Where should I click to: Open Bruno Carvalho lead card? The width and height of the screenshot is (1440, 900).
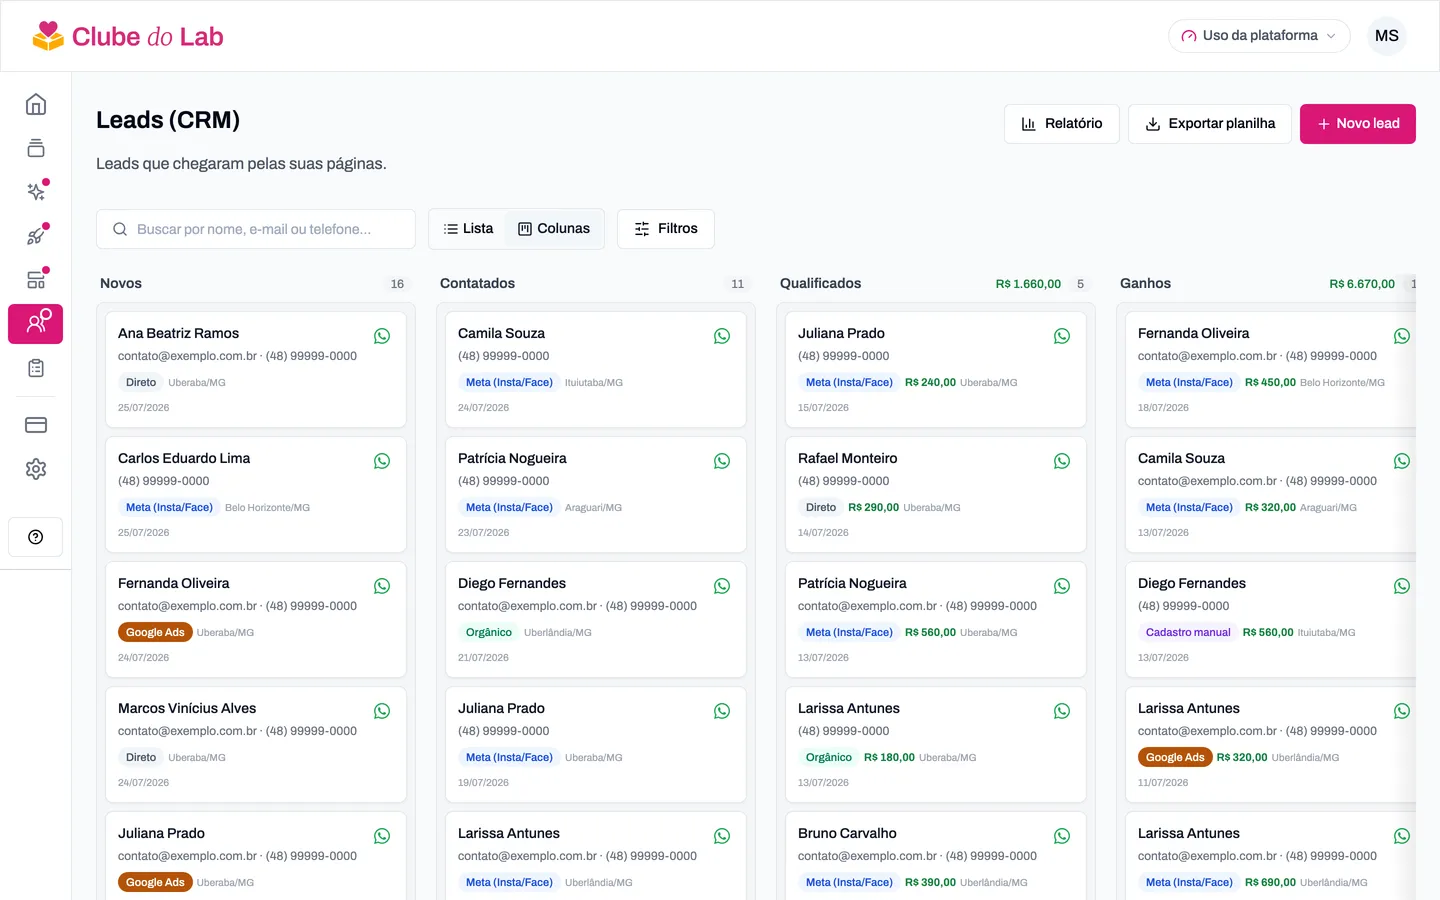936,856
